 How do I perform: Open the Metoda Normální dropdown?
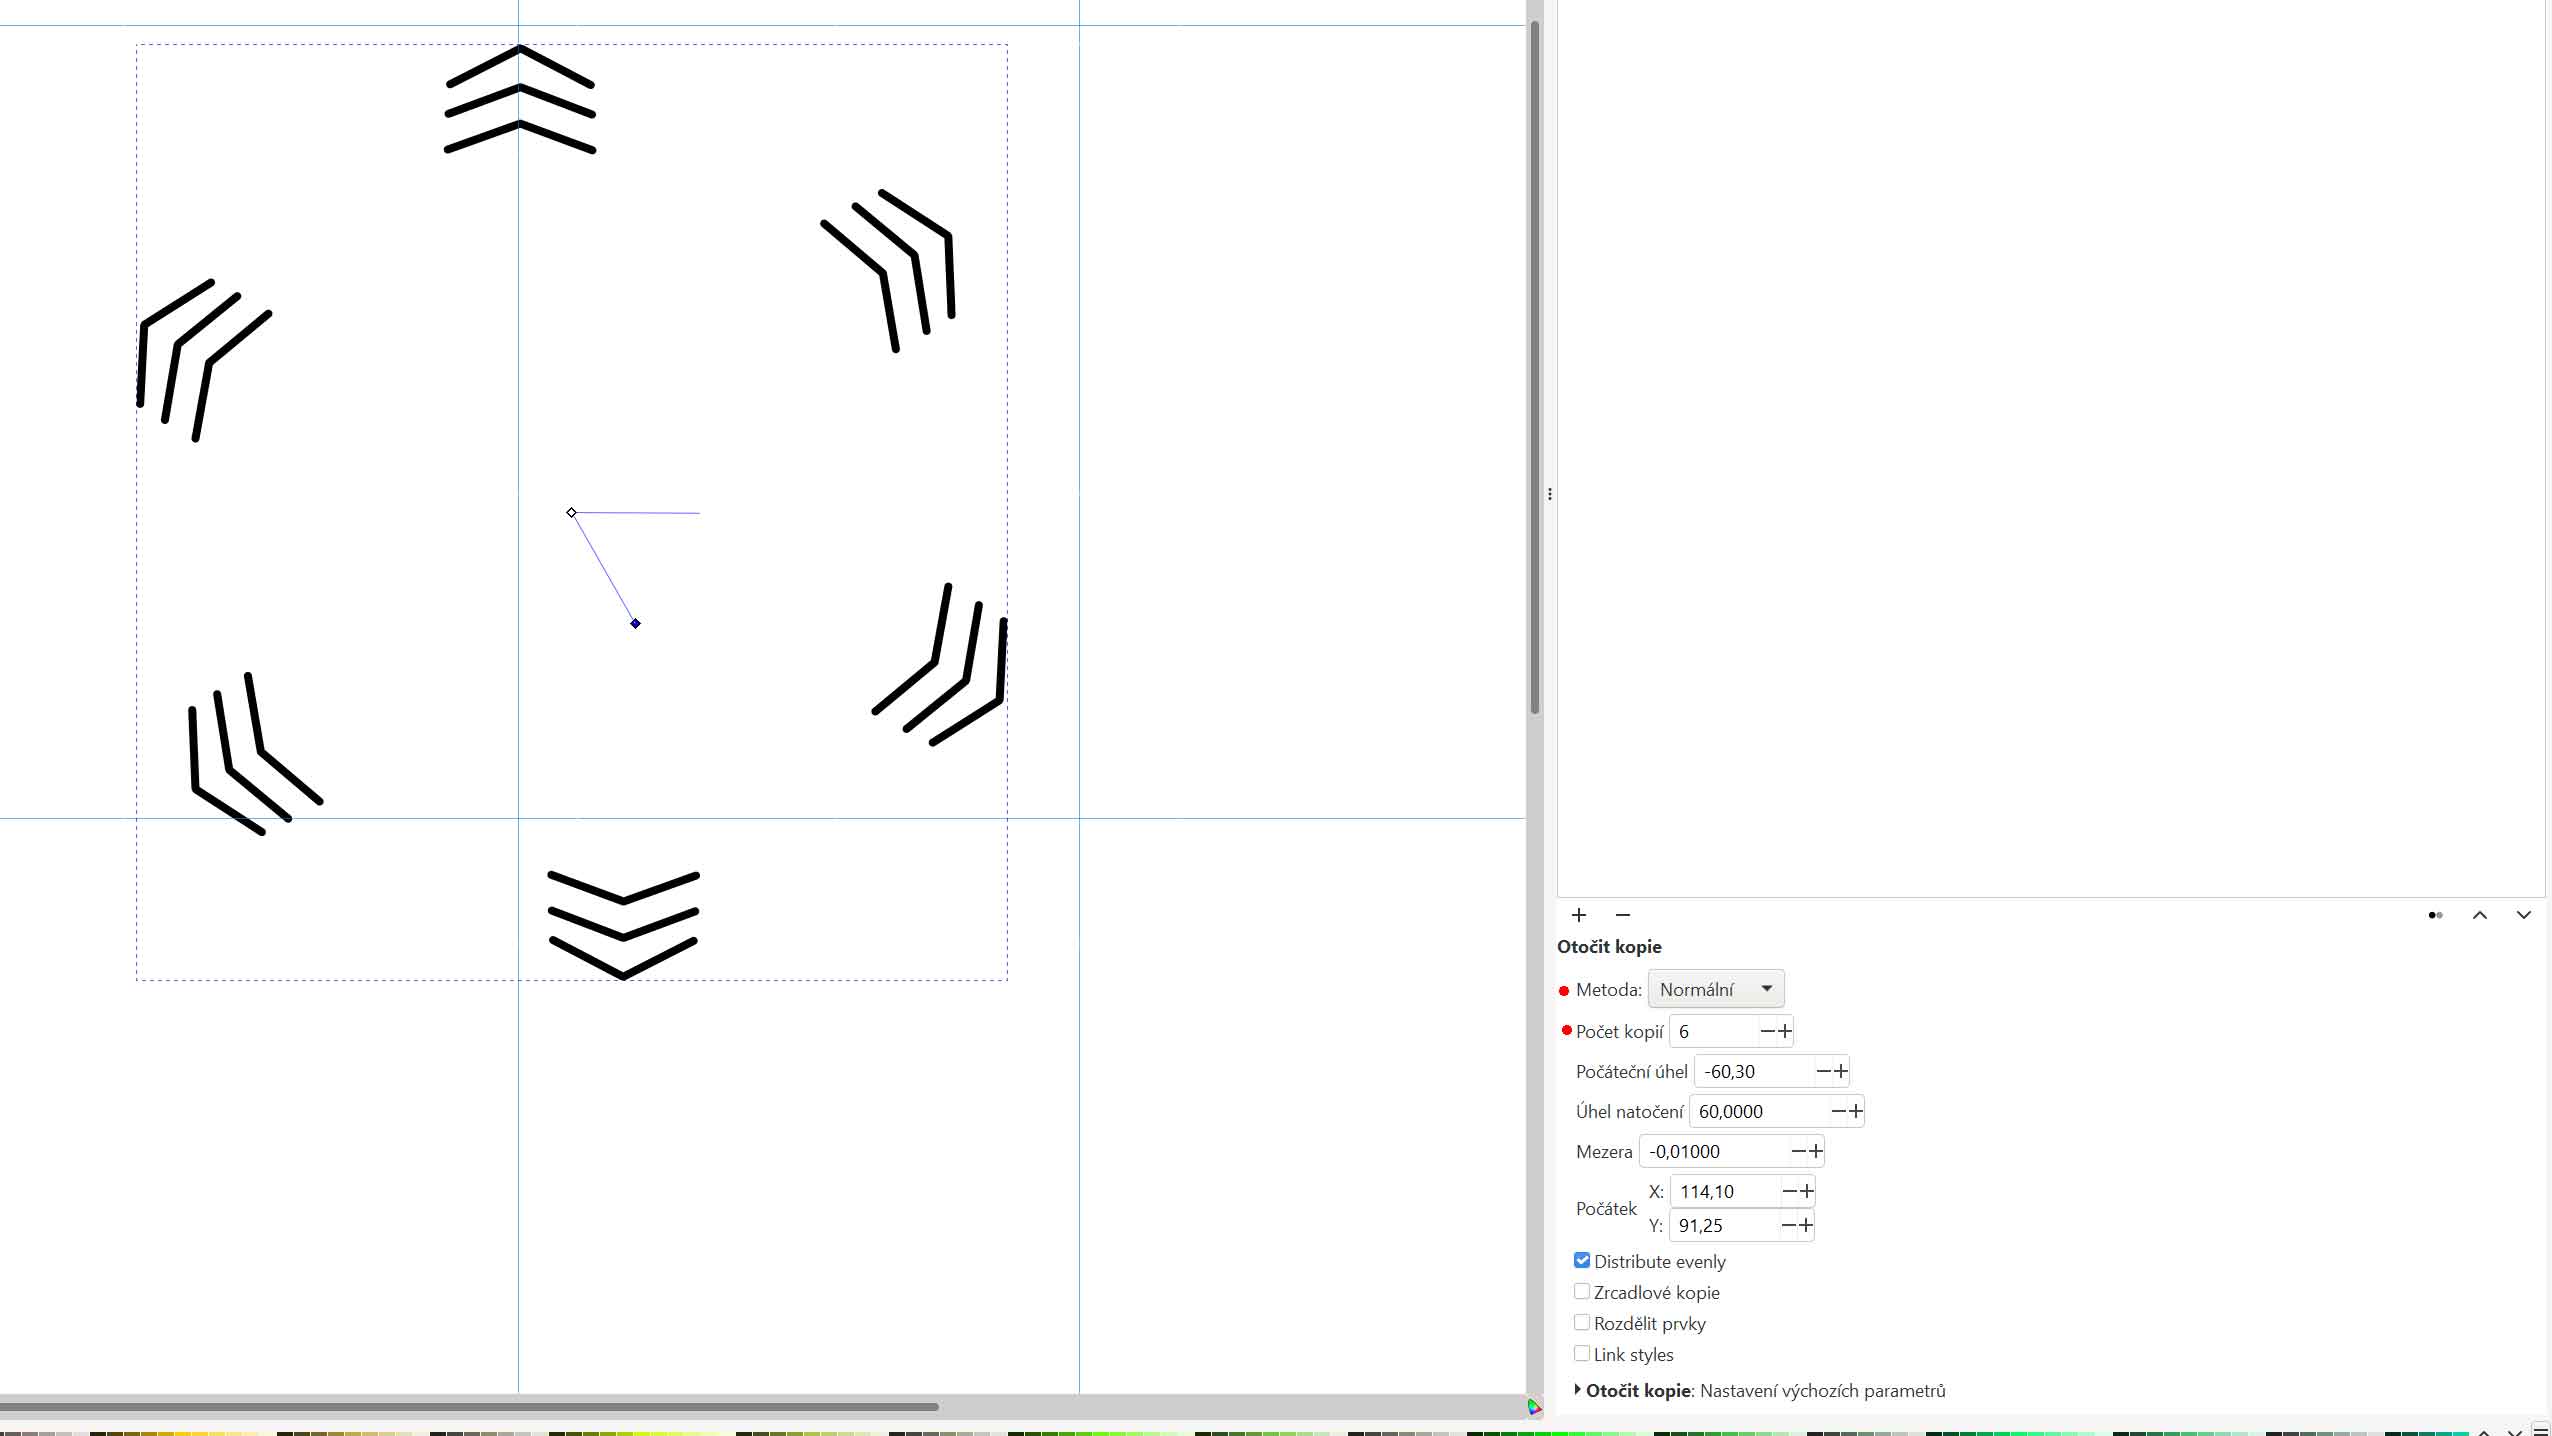tap(1715, 989)
